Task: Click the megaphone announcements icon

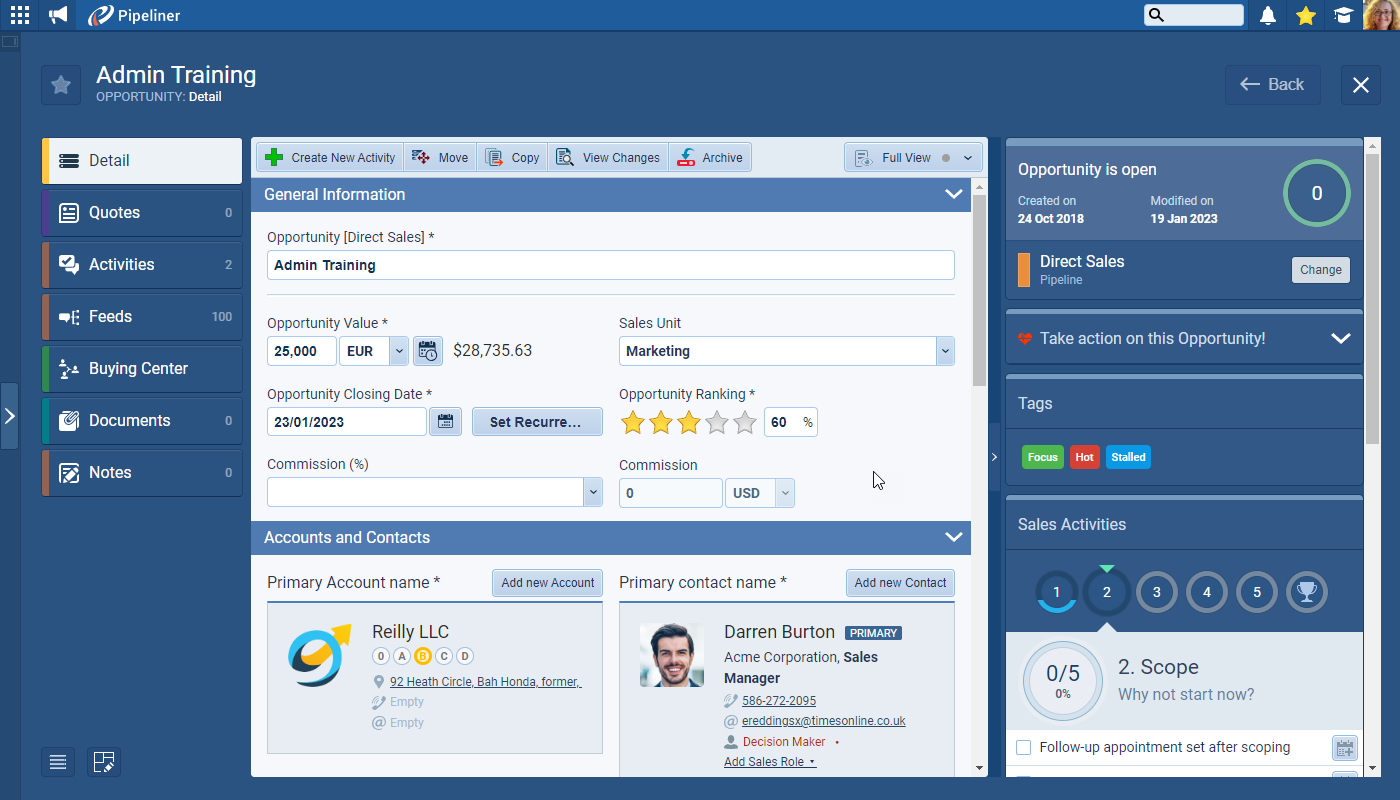Action: pos(58,15)
